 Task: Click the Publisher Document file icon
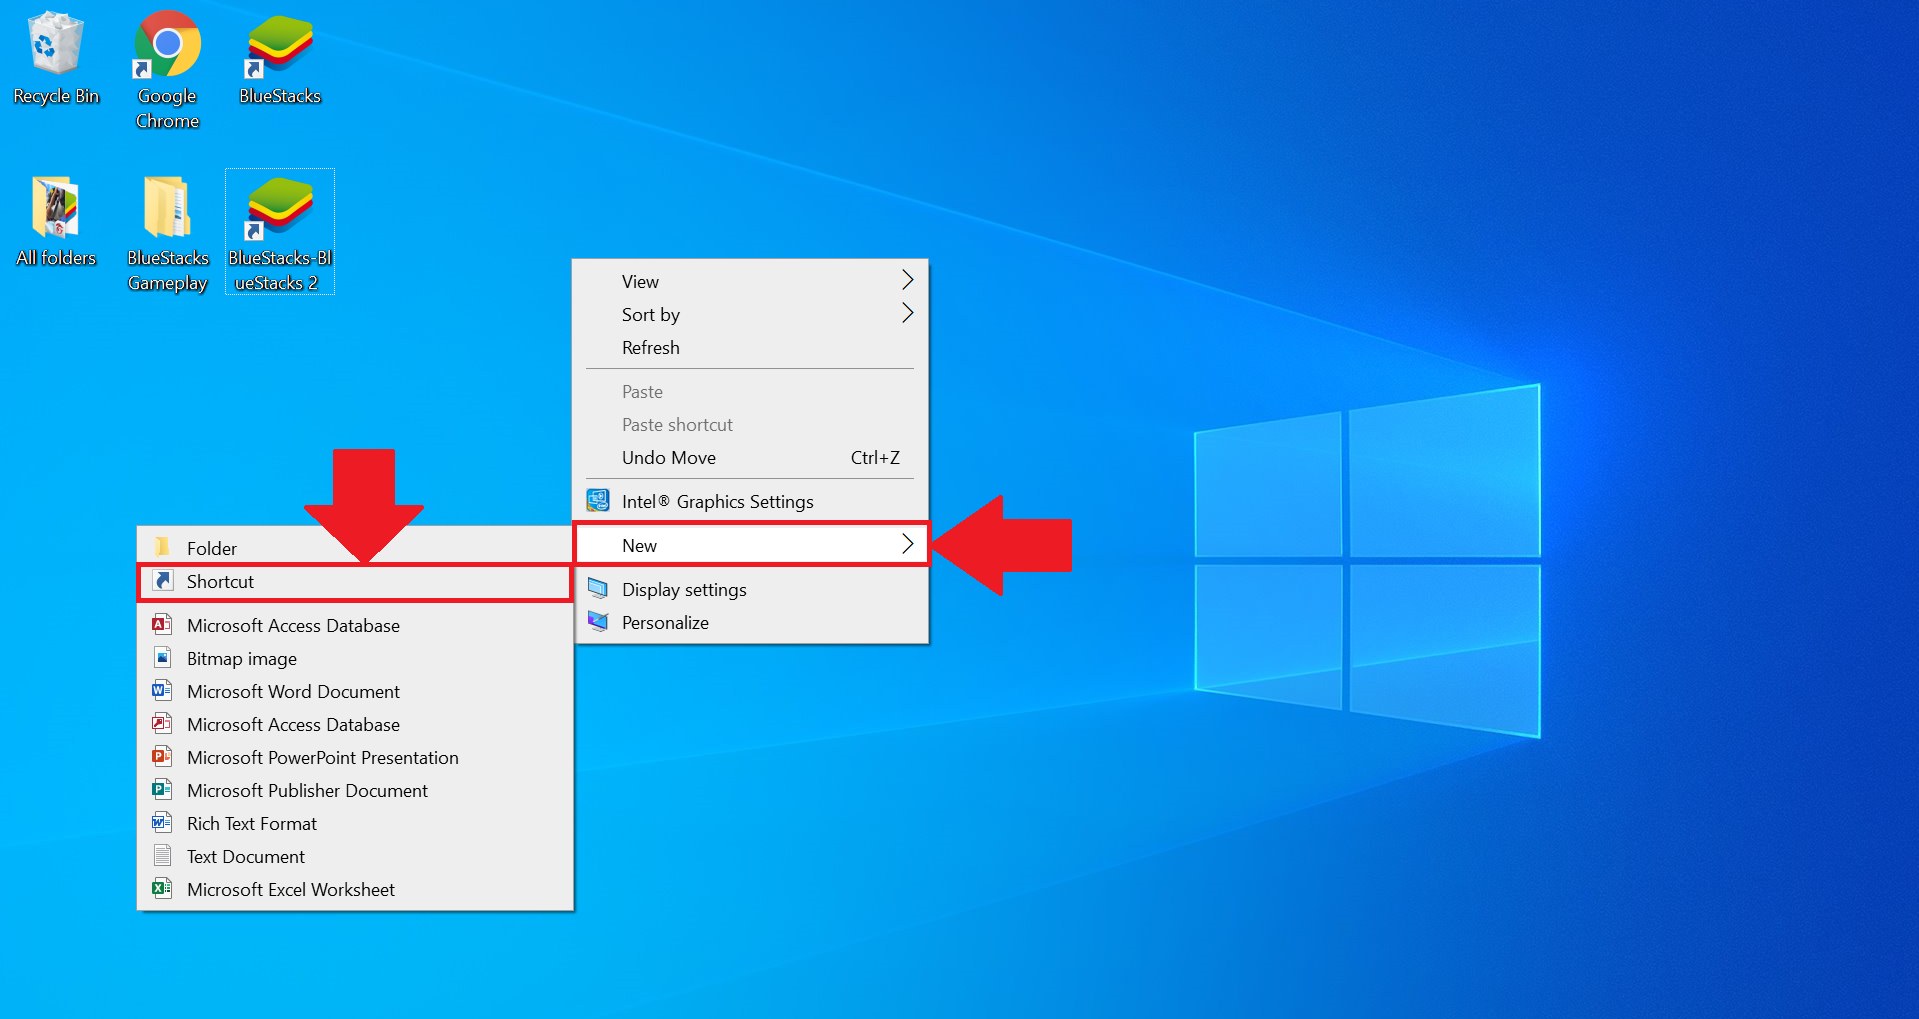pos(162,790)
